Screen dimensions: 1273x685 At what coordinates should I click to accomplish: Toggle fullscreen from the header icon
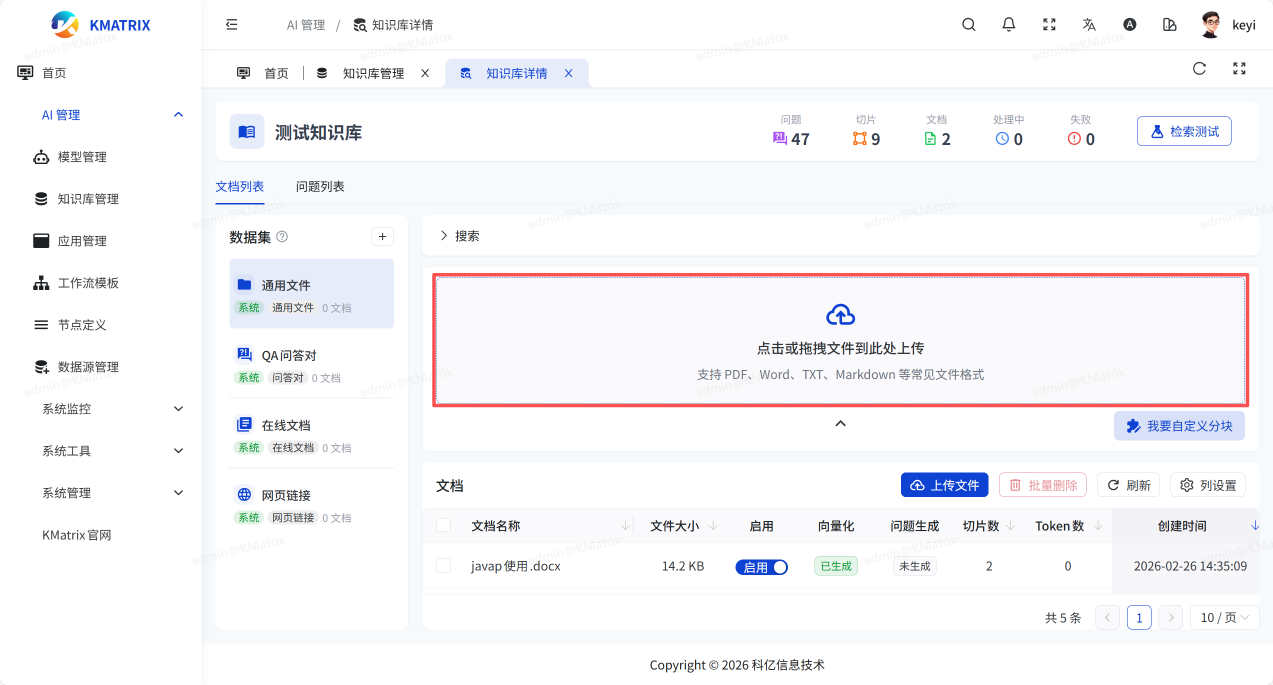1049,25
